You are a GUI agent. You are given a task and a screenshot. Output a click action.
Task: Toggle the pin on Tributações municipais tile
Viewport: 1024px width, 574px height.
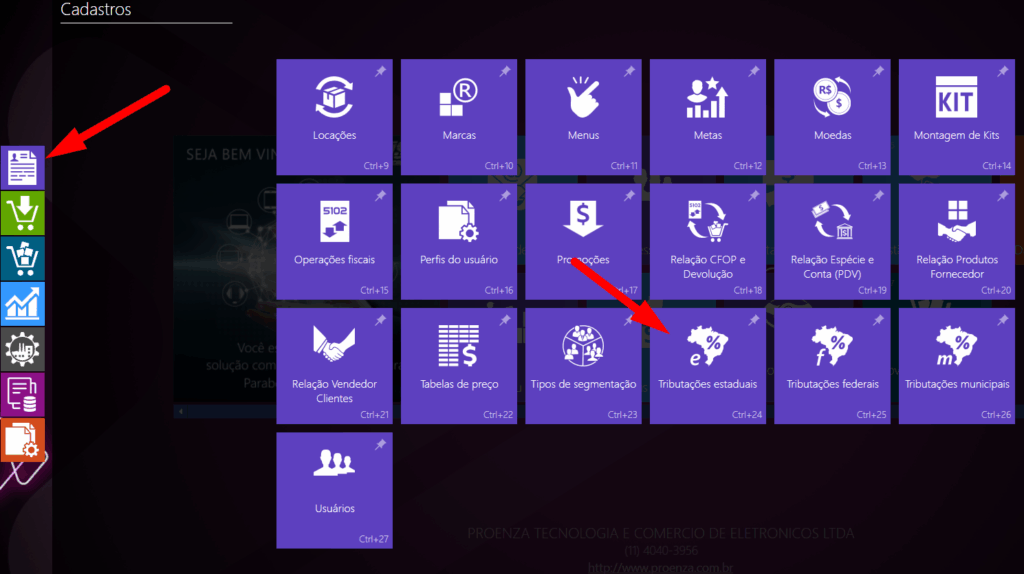click(x=1002, y=320)
